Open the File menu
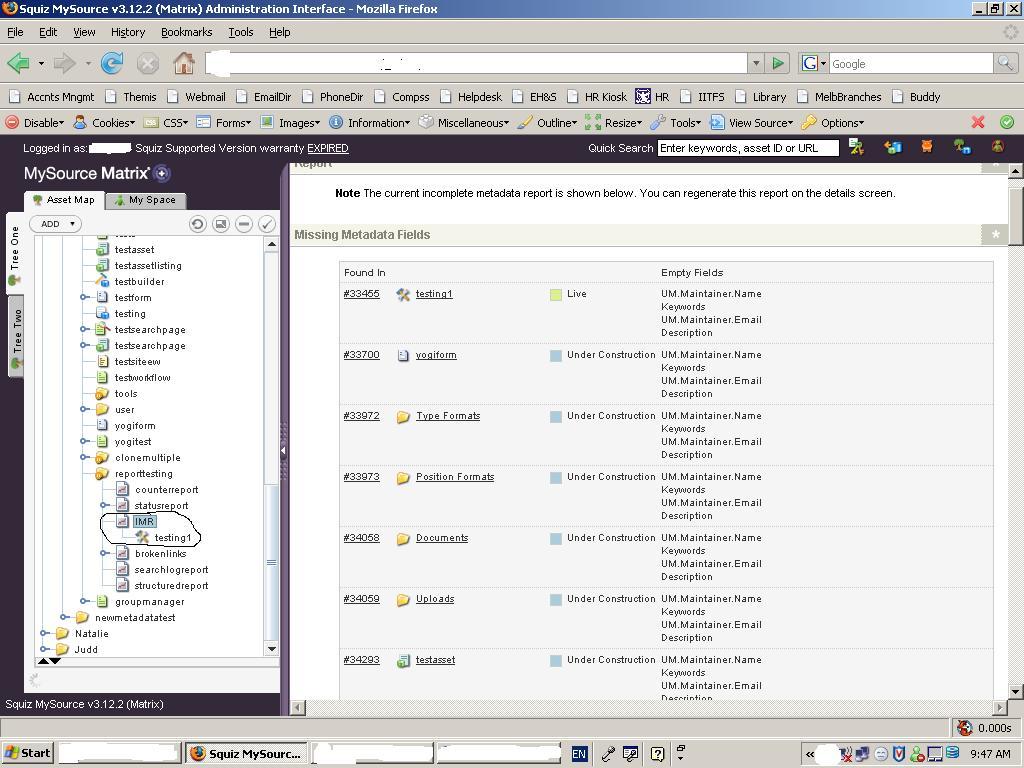Viewport: 1024px width, 768px height. pyautogui.click(x=15, y=32)
